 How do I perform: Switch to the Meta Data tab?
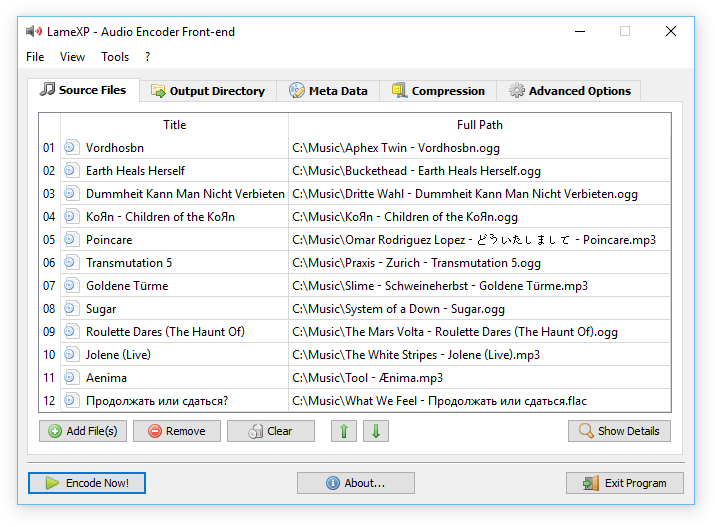pyautogui.click(x=328, y=91)
